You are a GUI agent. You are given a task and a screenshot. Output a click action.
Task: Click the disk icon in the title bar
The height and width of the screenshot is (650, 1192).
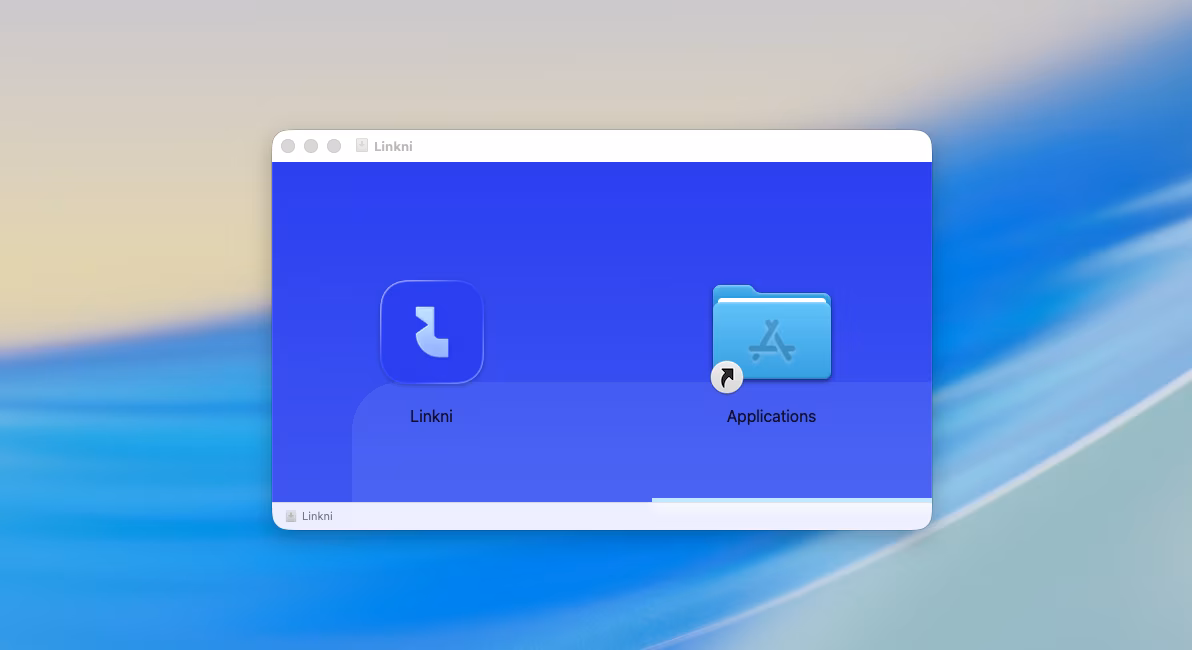[x=362, y=145]
